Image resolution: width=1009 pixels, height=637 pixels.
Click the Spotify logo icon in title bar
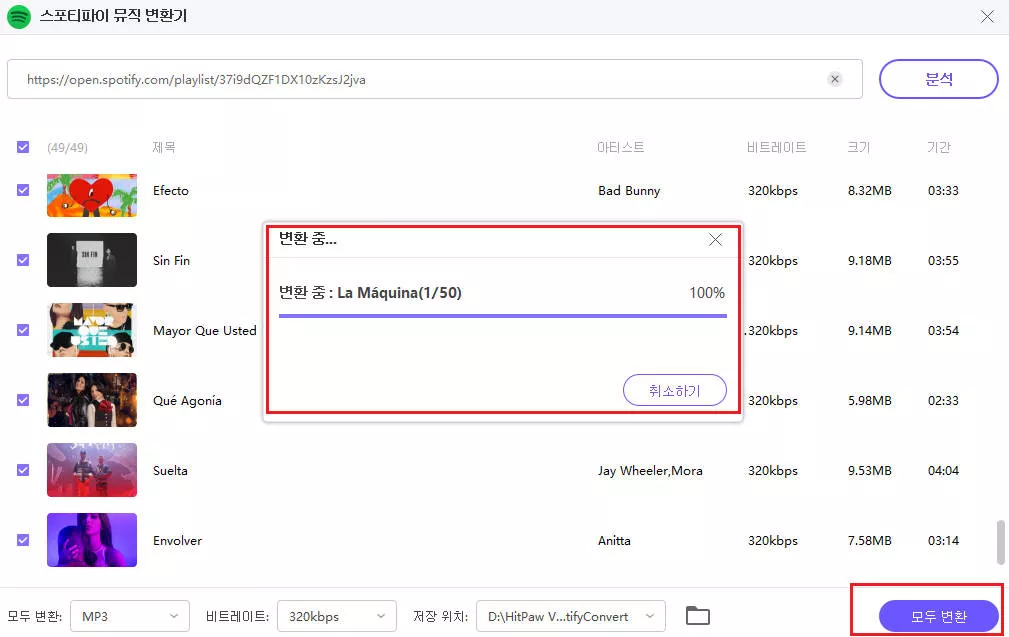(19, 16)
